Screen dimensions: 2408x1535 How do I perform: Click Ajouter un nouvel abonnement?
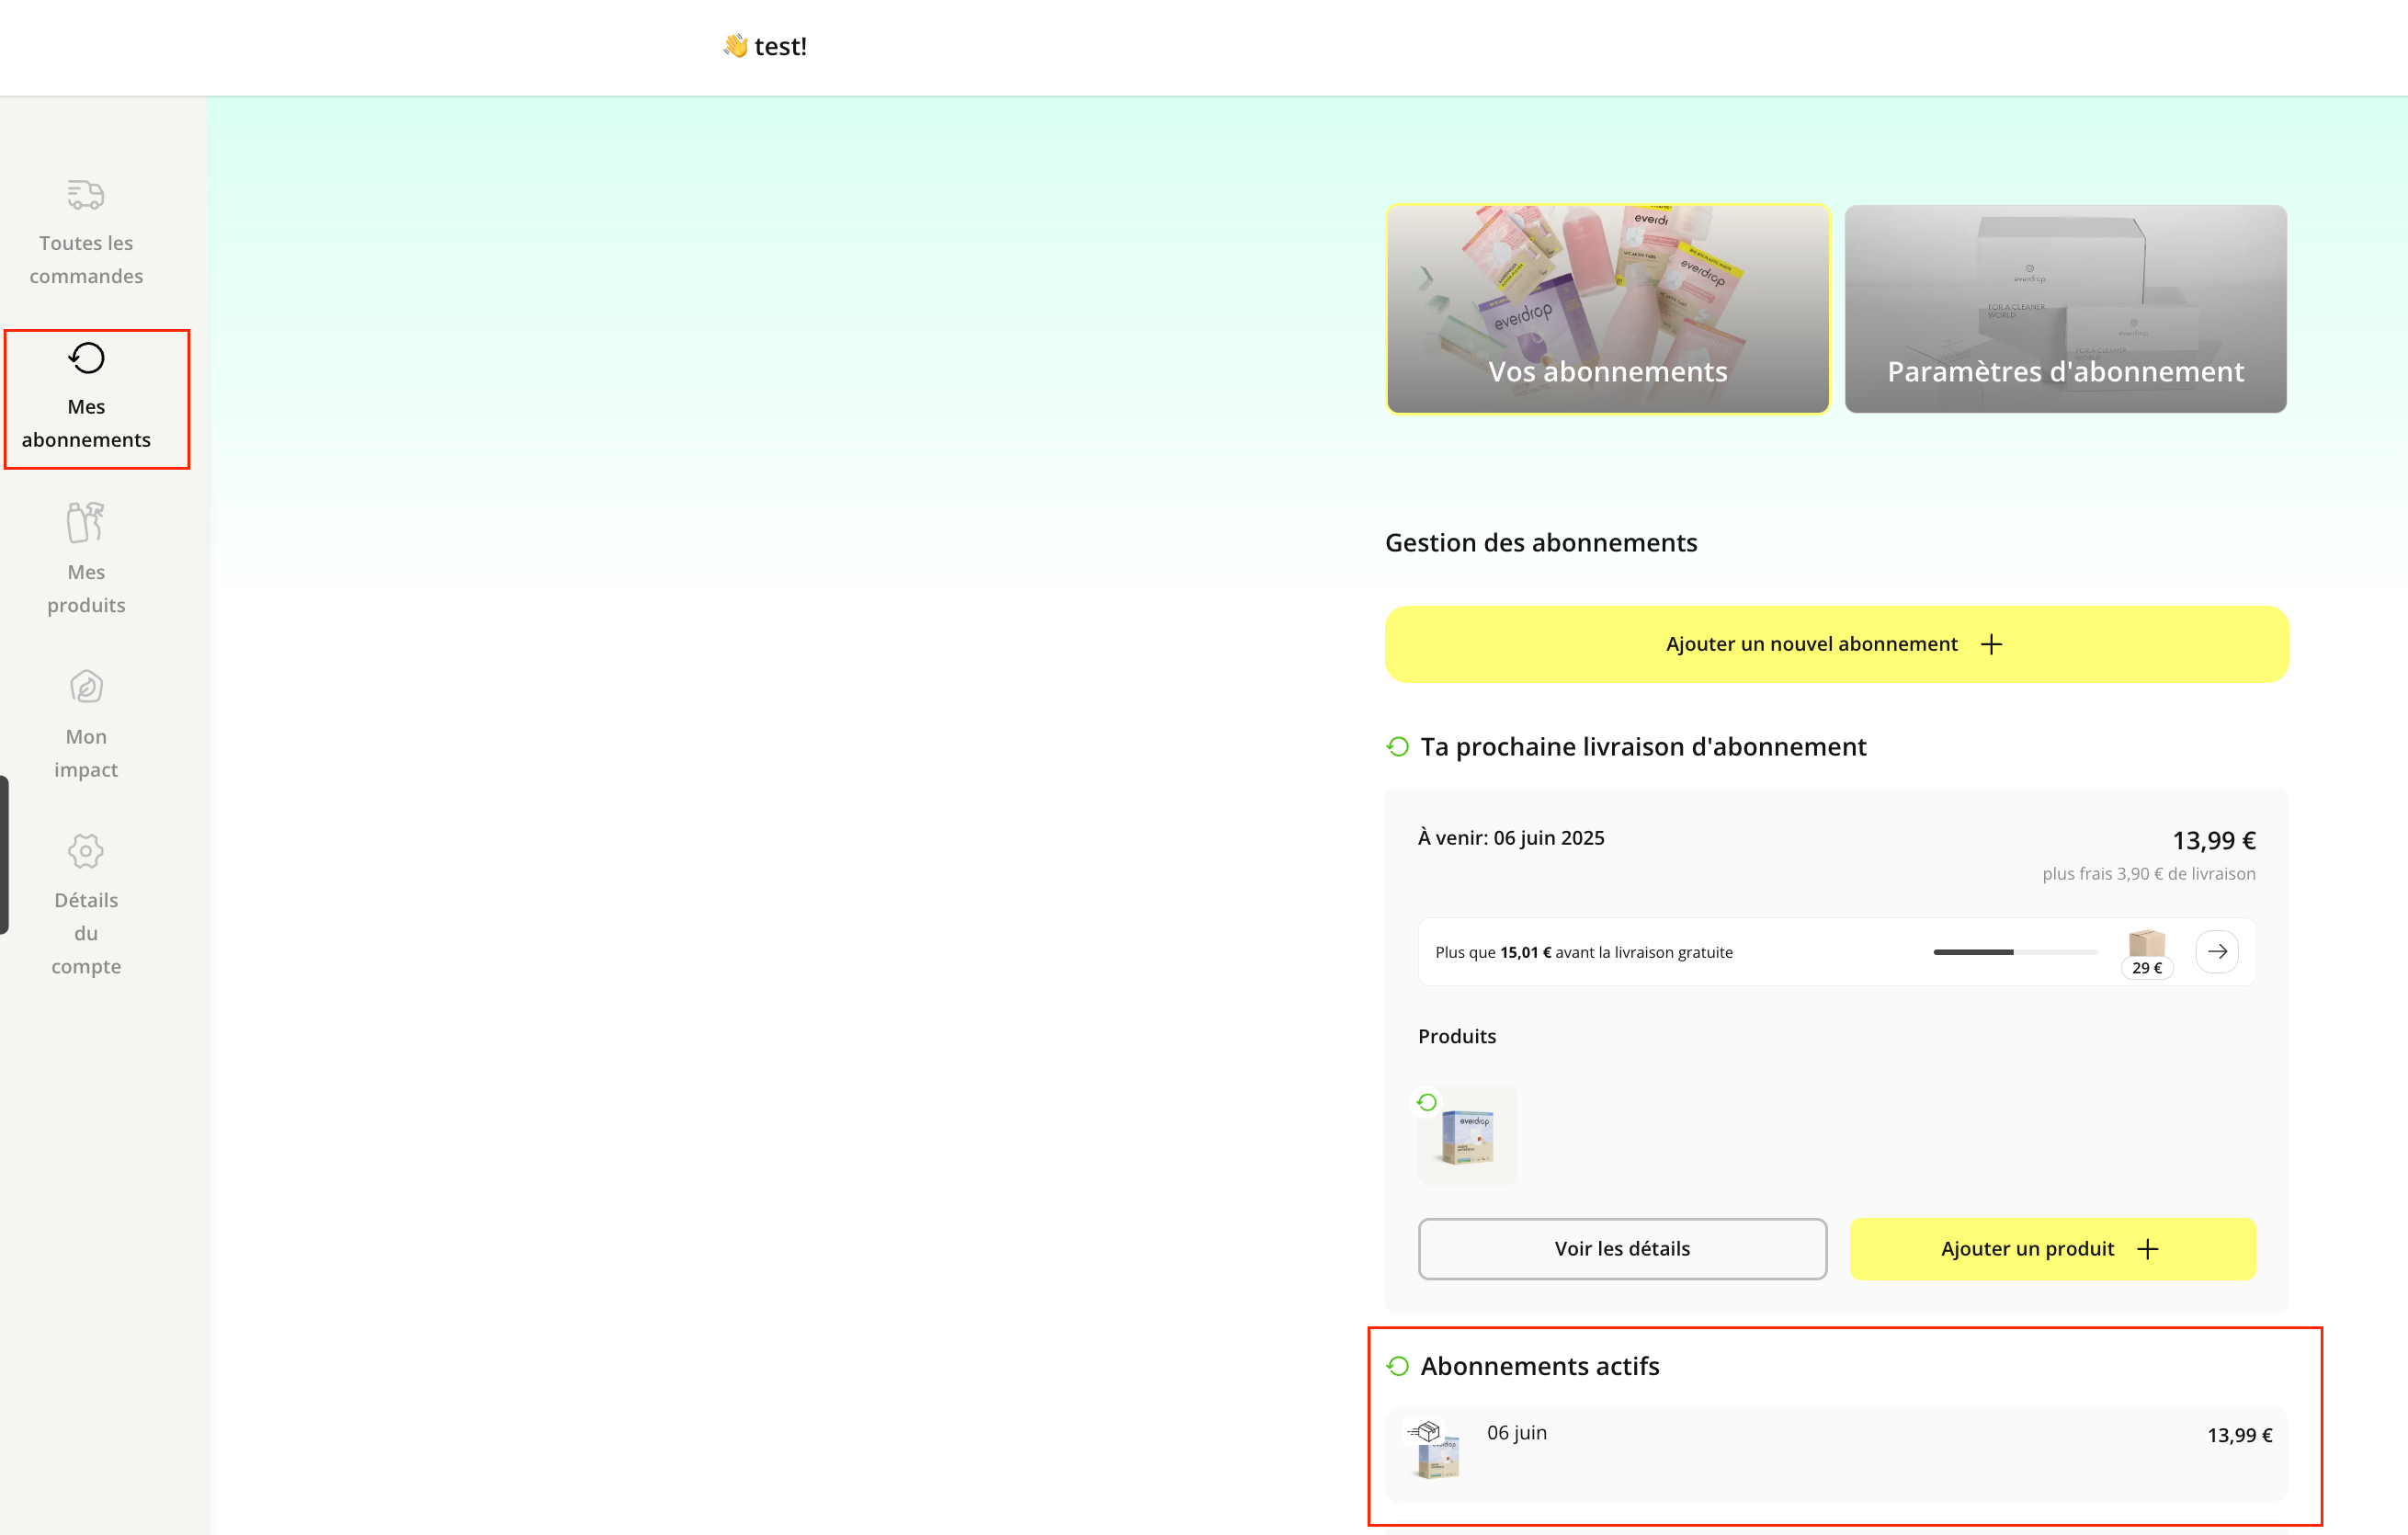(1835, 644)
